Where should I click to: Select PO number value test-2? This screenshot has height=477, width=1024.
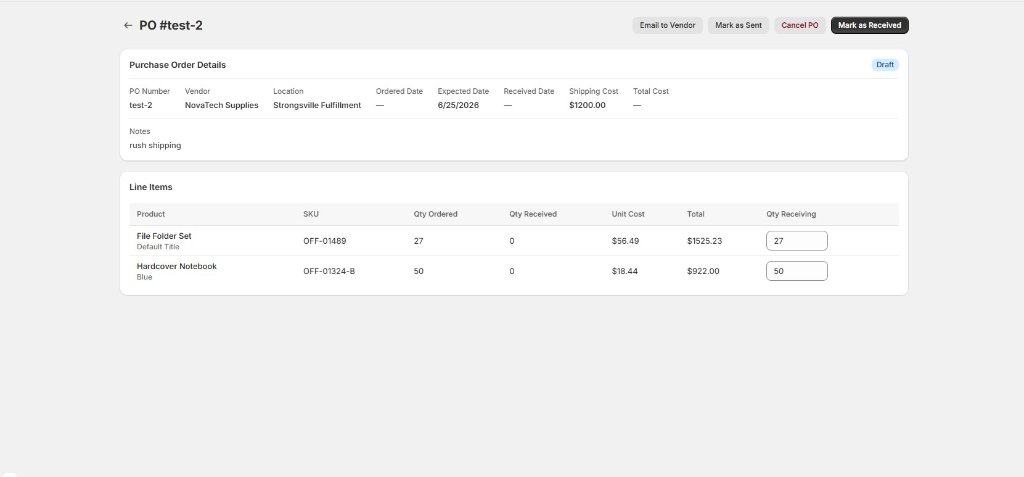pos(141,105)
